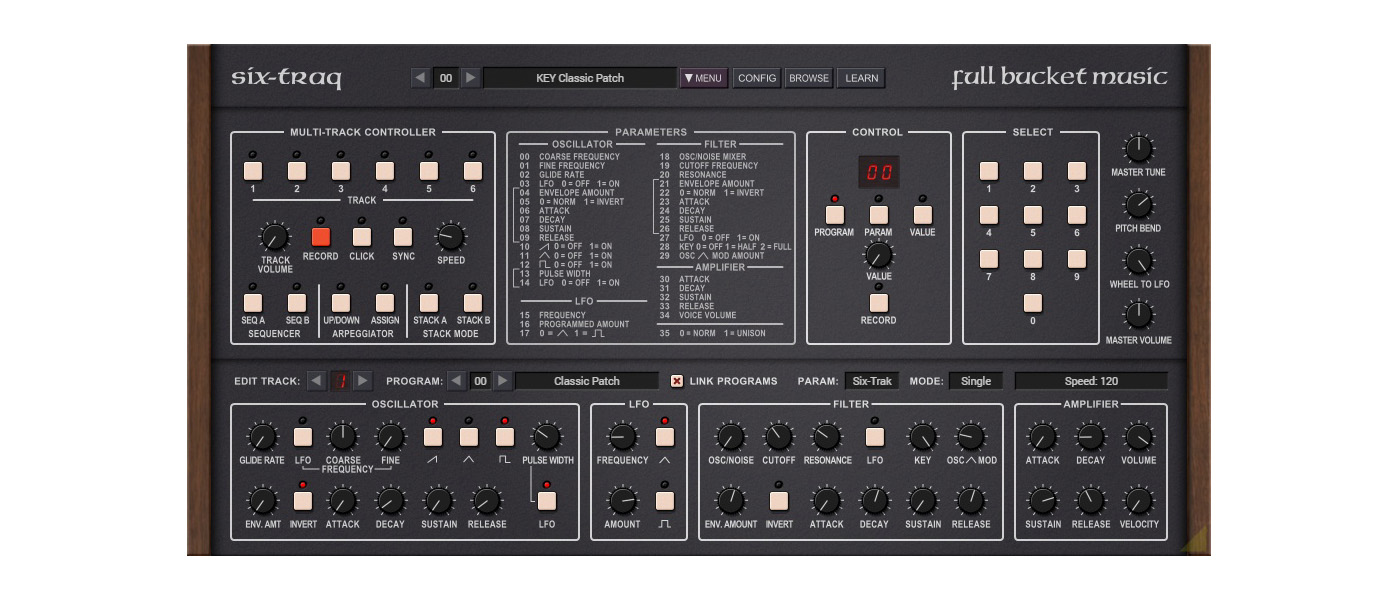Activate STACK B mode button

click(473, 302)
